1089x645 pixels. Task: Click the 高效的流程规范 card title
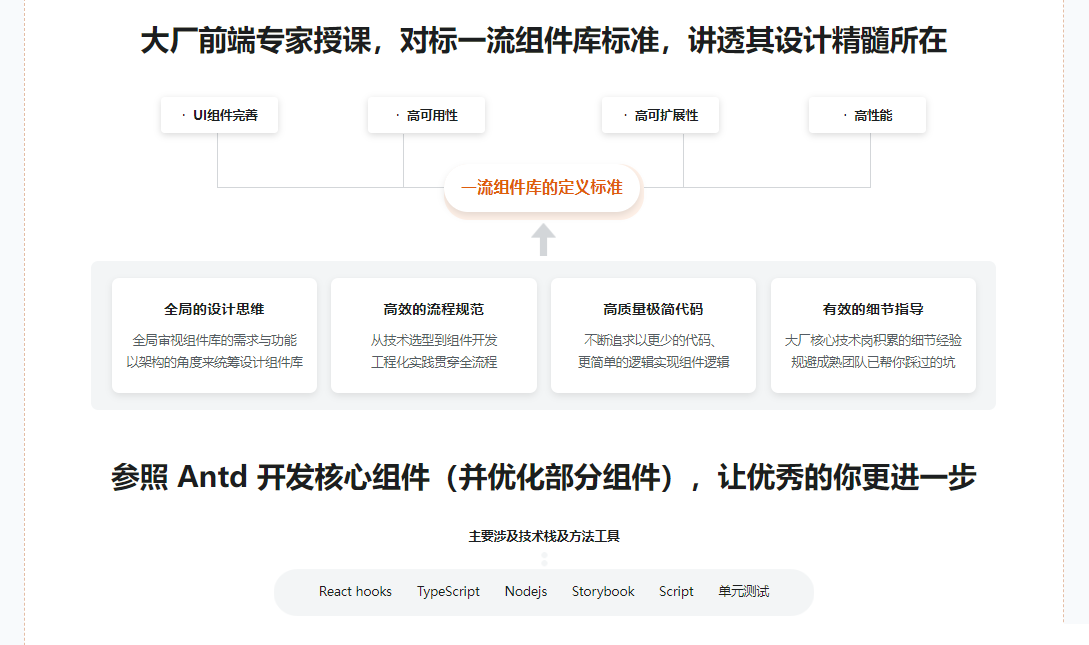click(433, 310)
